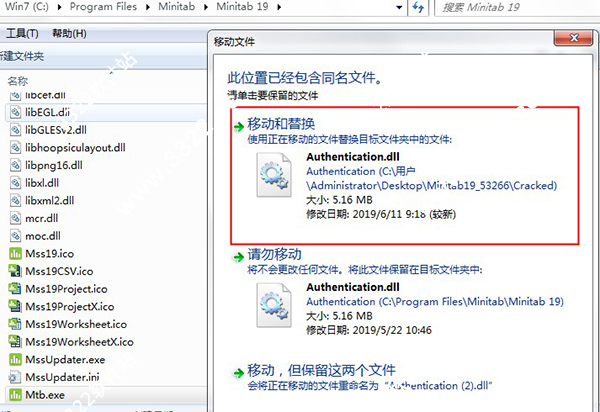Click the Mss19.ico green chart icon
Screen dimensions: 600x412
[15, 253]
